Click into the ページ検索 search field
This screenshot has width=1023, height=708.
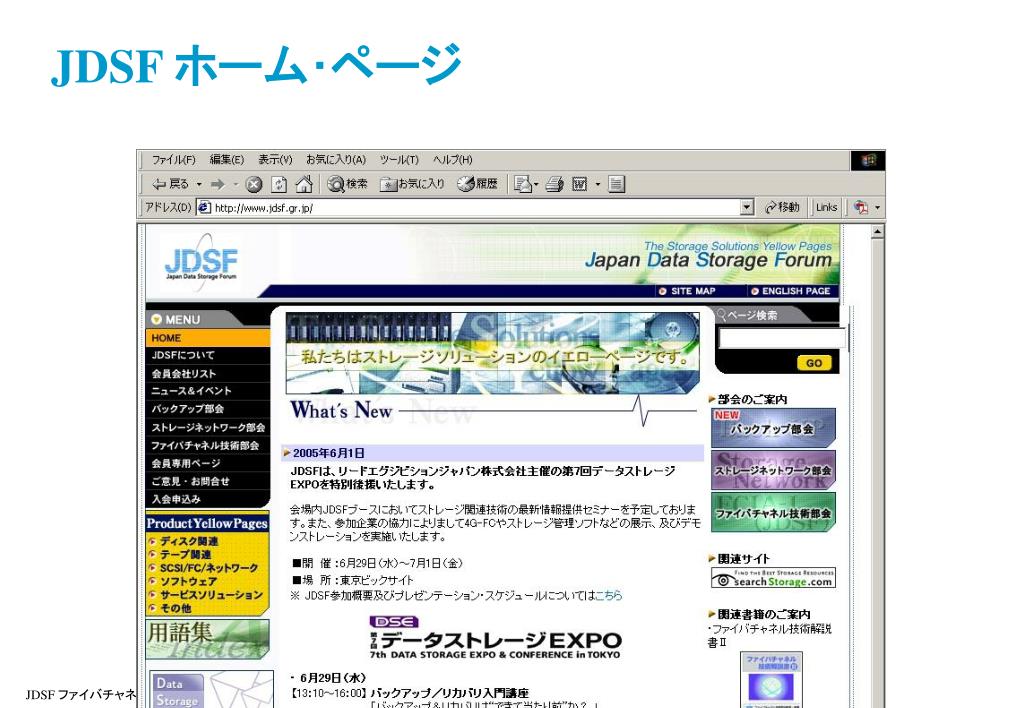click(782, 339)
